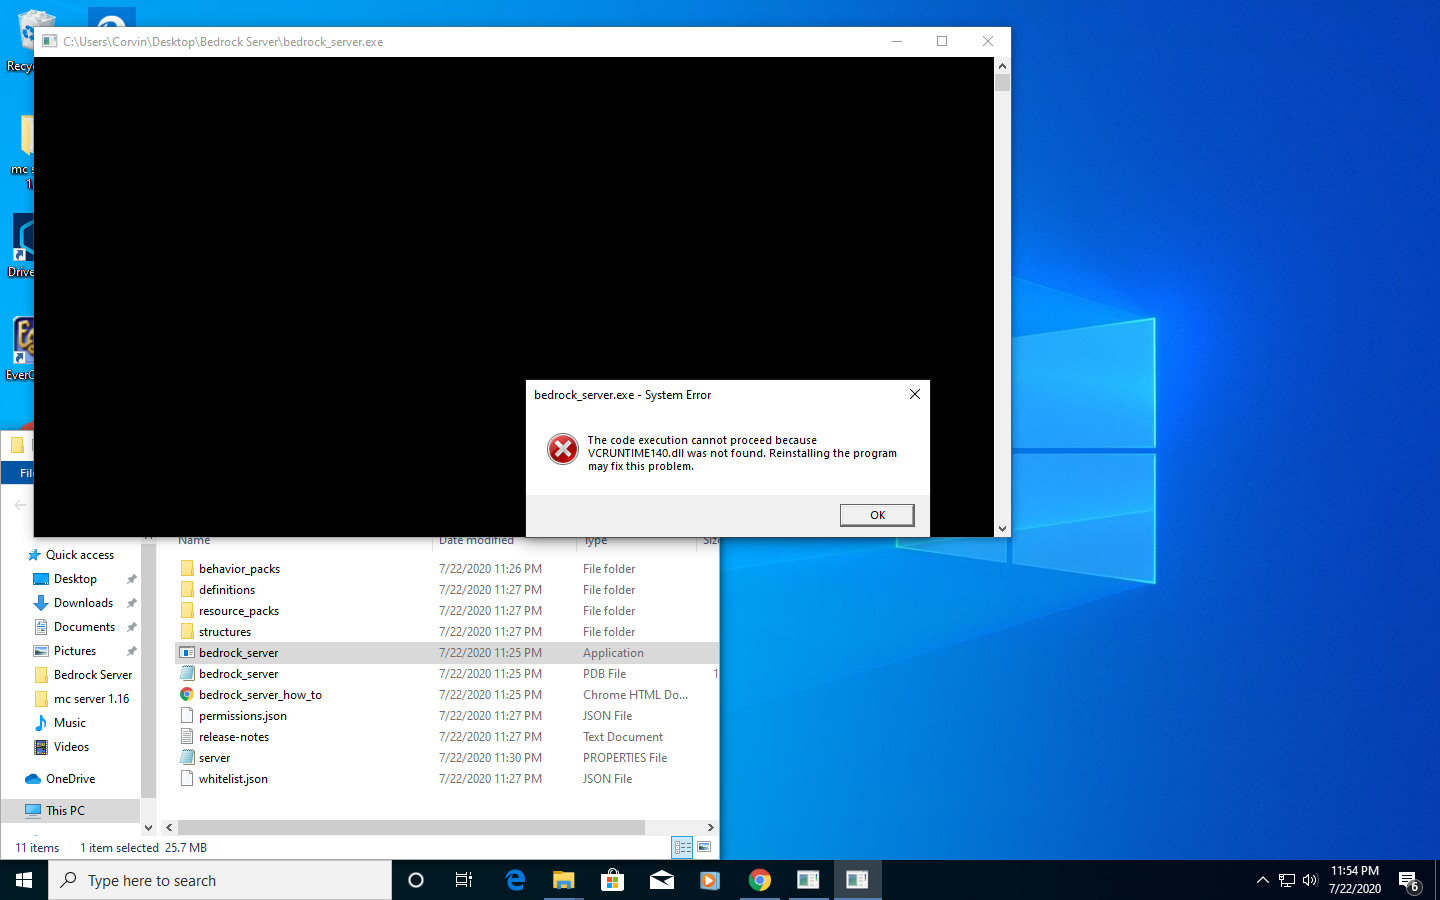Open Google Chrome from the taskbar
This screenshot has width=1440, height=900.
[759, 880]
